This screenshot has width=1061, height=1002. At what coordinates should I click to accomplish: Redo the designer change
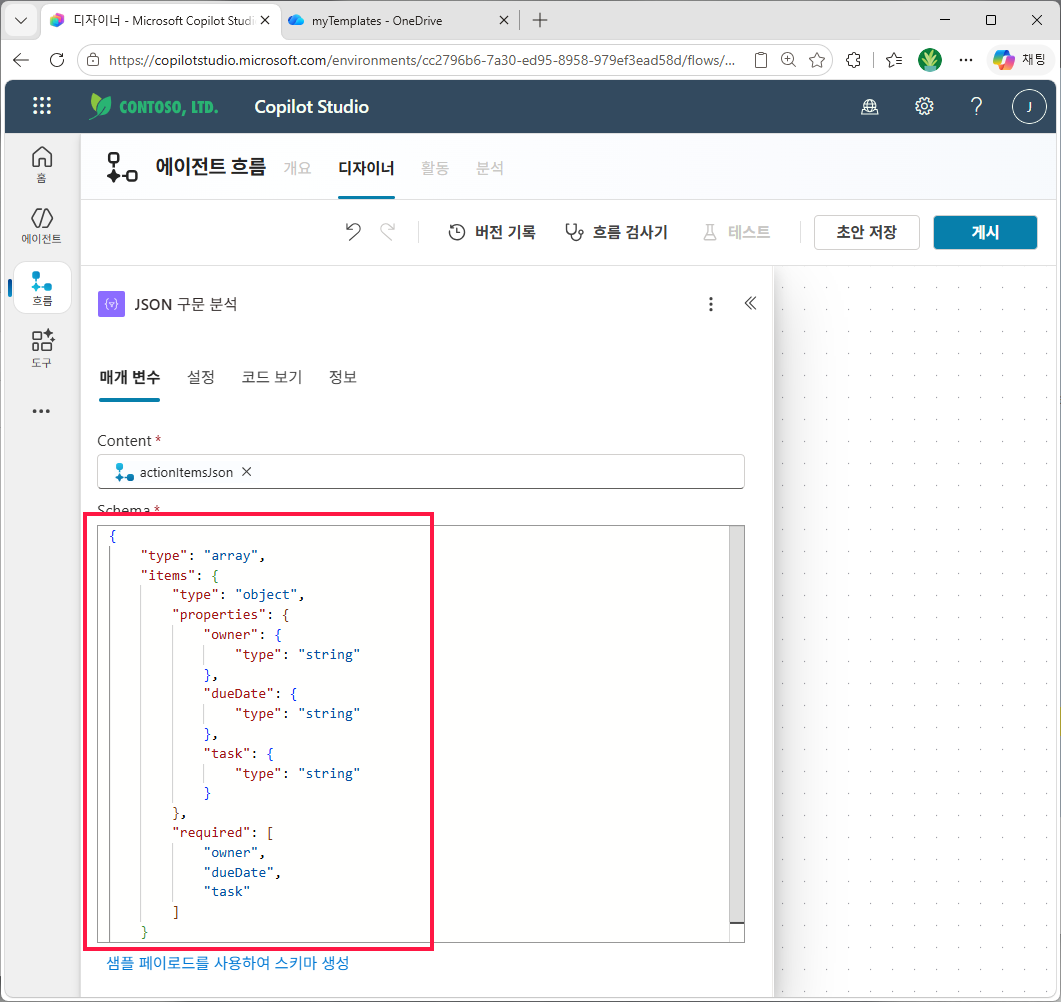coord(388,232)
